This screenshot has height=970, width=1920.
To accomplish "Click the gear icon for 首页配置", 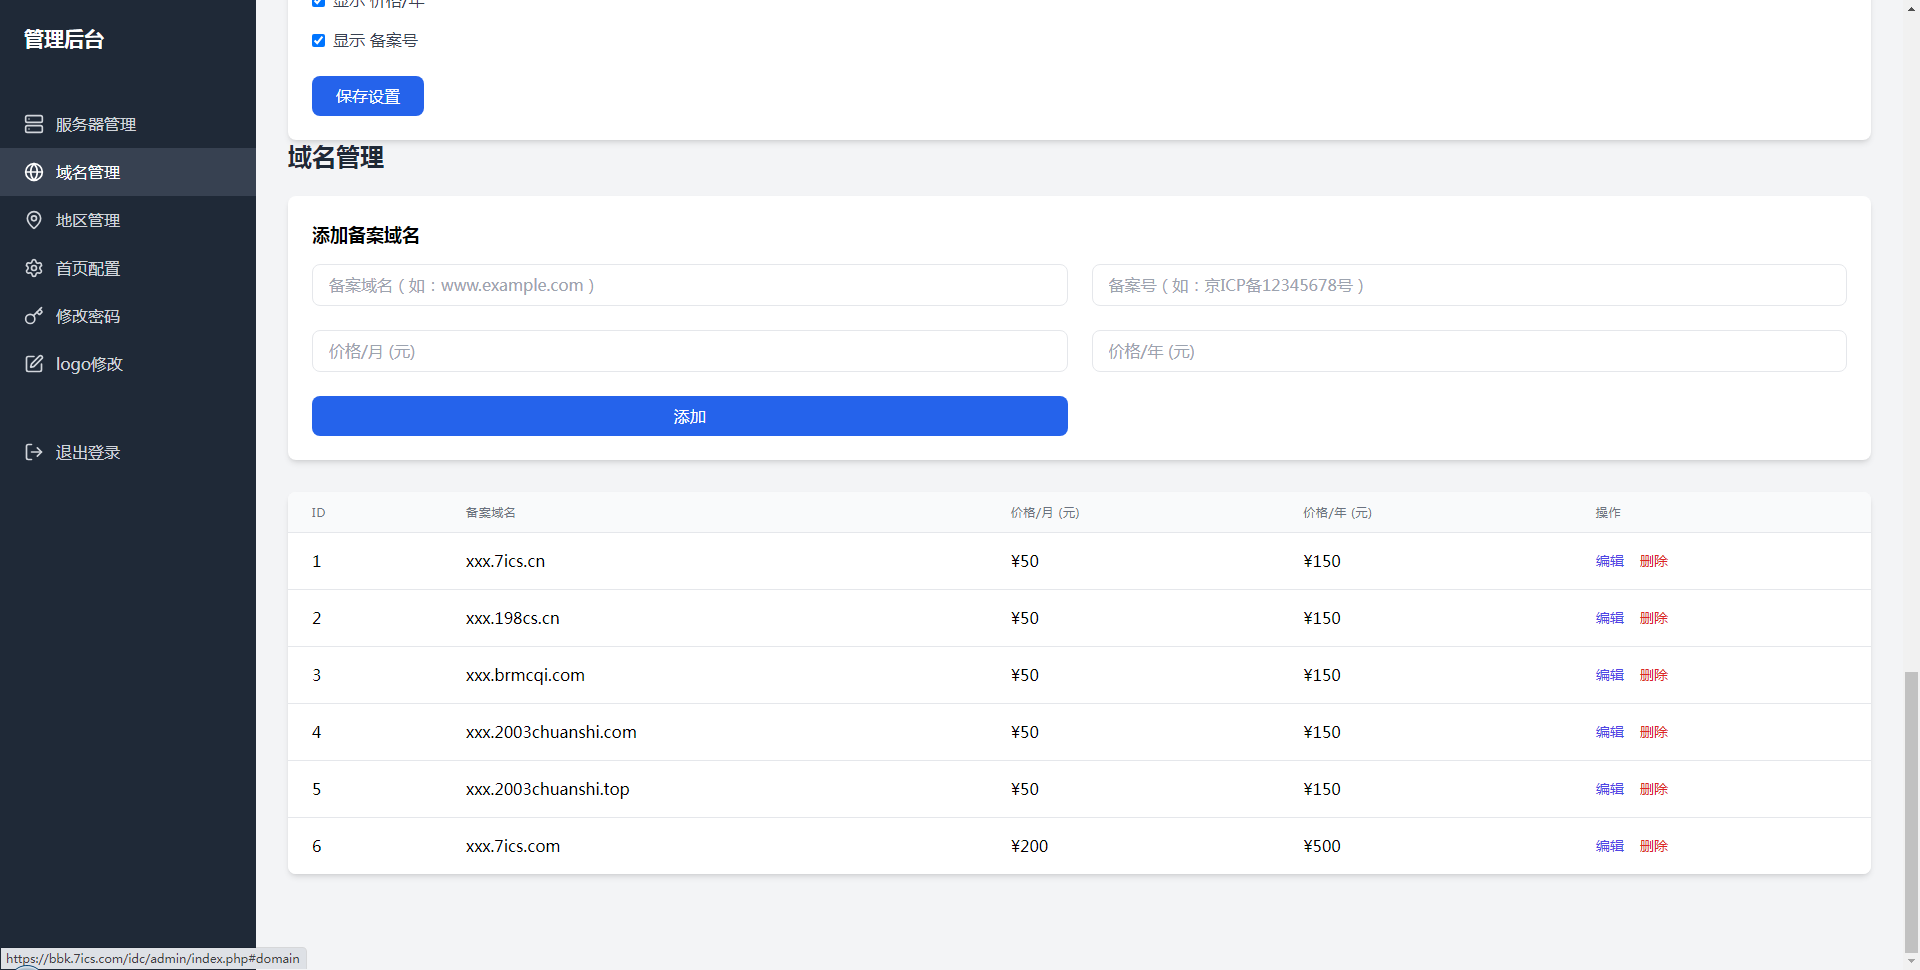I will (x=34, y=268).
